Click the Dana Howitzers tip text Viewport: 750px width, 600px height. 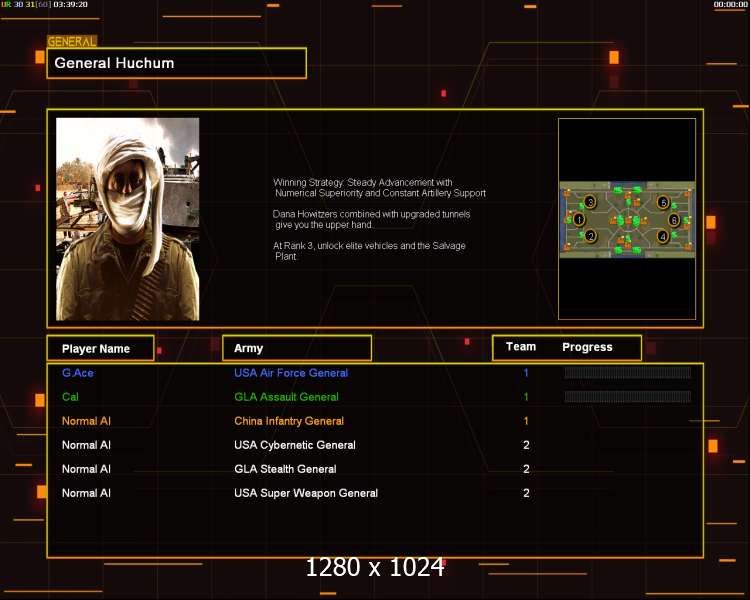pos(371,219)
